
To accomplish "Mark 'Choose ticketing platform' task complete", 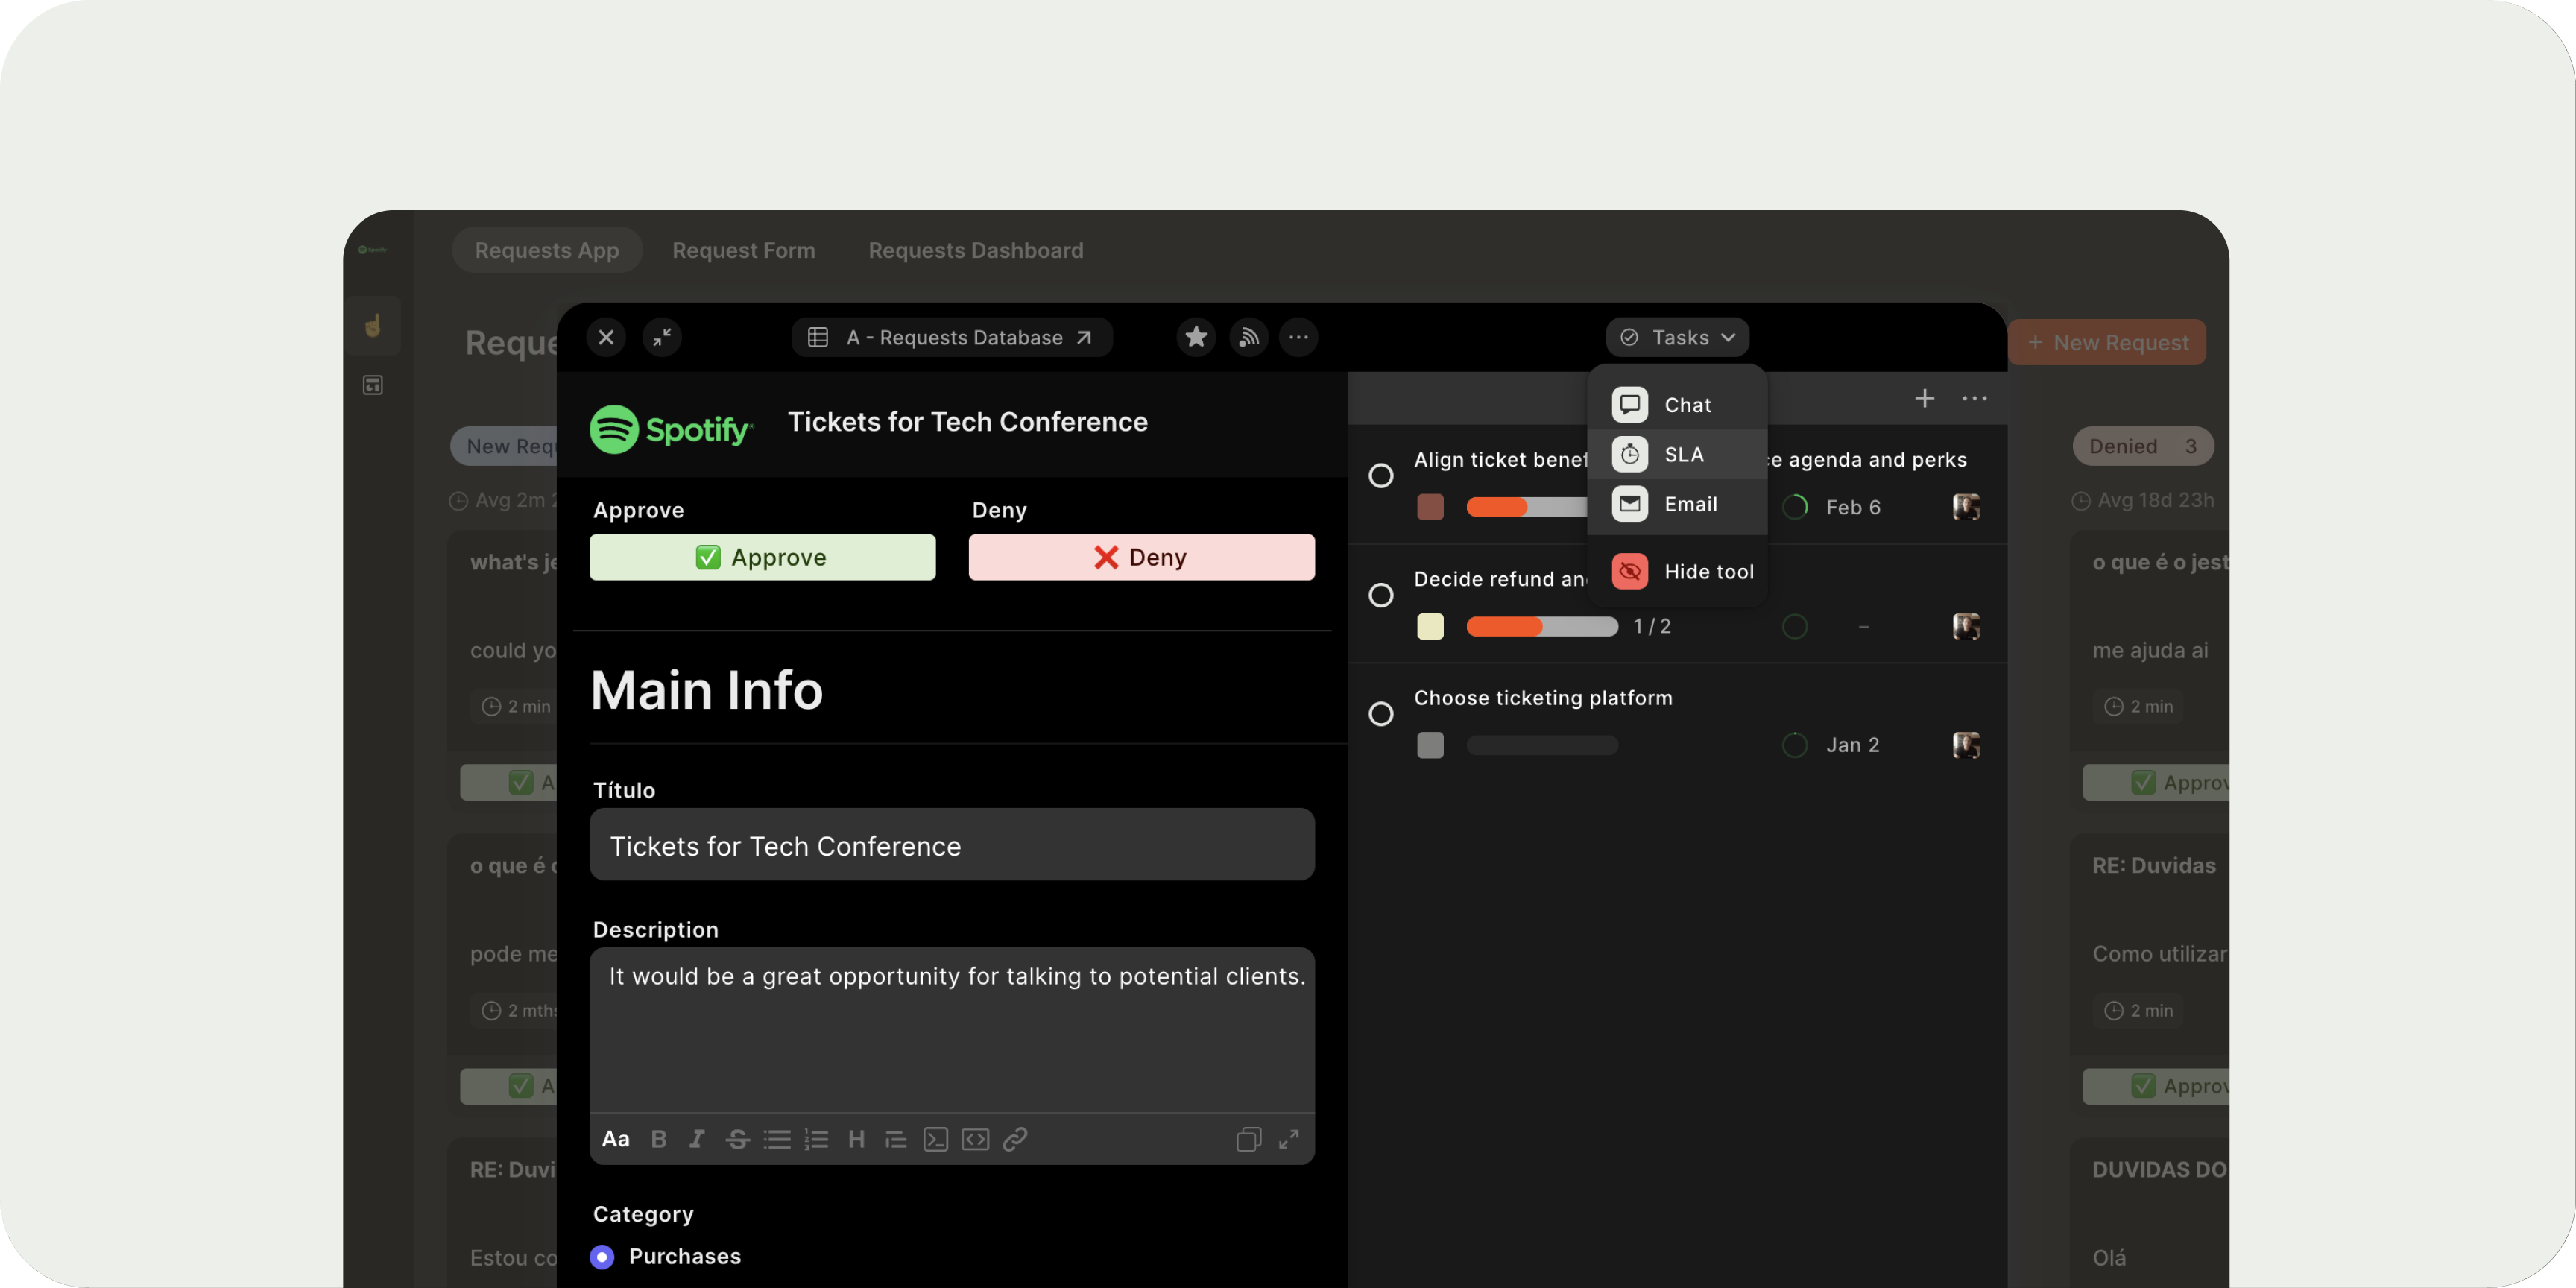I will click(x=1380, y=714).
